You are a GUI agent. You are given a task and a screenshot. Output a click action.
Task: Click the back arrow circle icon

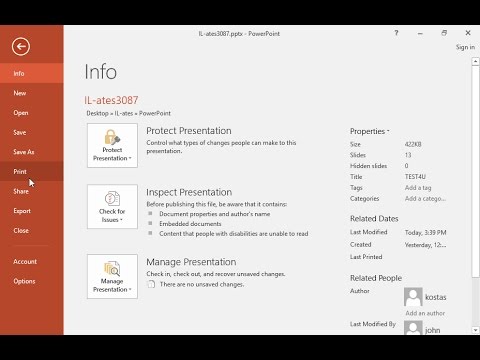pyautogui.click(x=21, y=46)
